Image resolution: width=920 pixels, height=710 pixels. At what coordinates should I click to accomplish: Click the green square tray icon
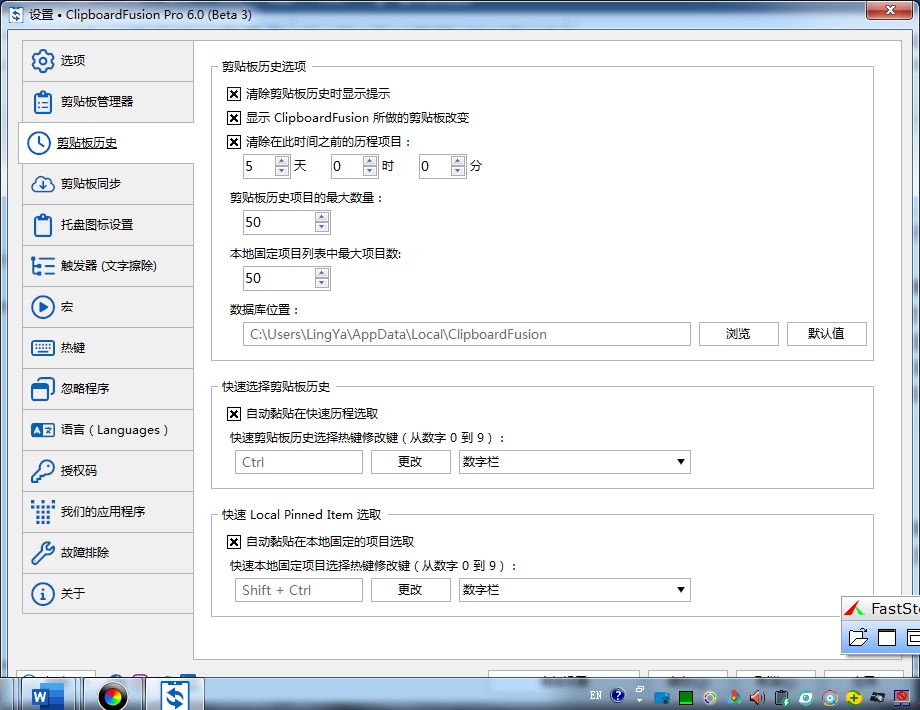click(x=685, y=698)
